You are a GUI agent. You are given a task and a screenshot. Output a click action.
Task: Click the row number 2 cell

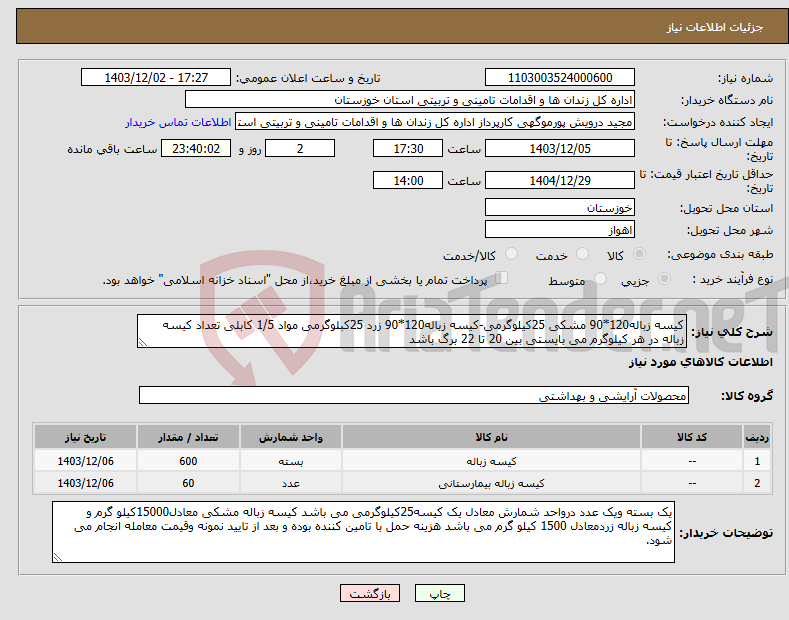click(x=757, y=483)
